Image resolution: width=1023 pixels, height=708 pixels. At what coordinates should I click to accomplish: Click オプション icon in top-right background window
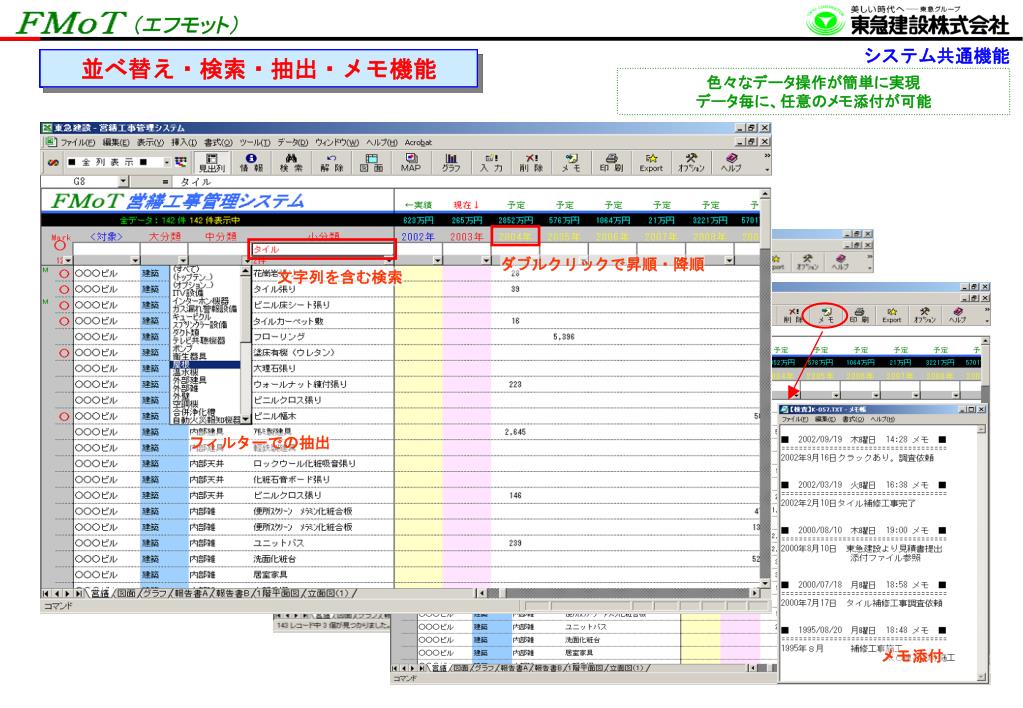(807, 262)
